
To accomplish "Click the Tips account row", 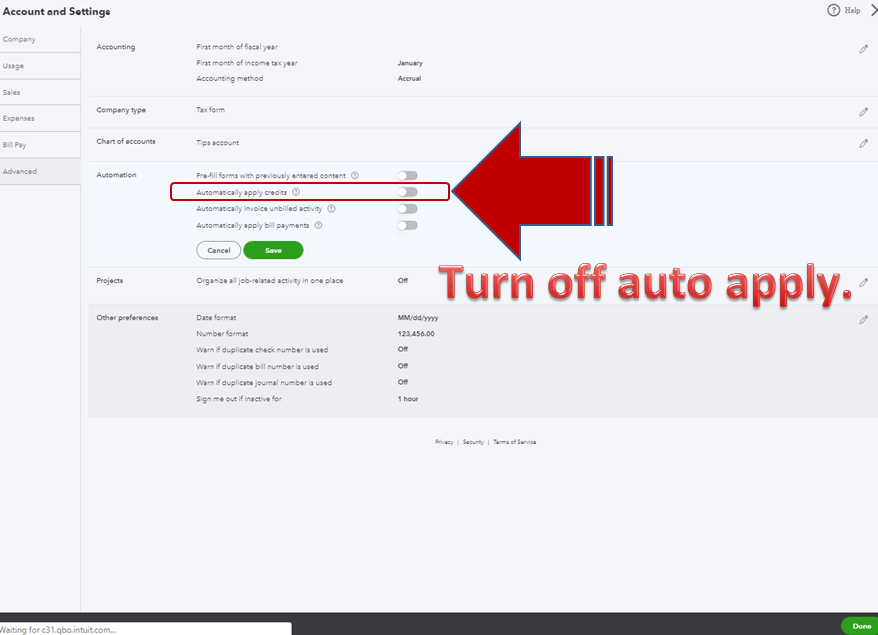I will point(217,143).
